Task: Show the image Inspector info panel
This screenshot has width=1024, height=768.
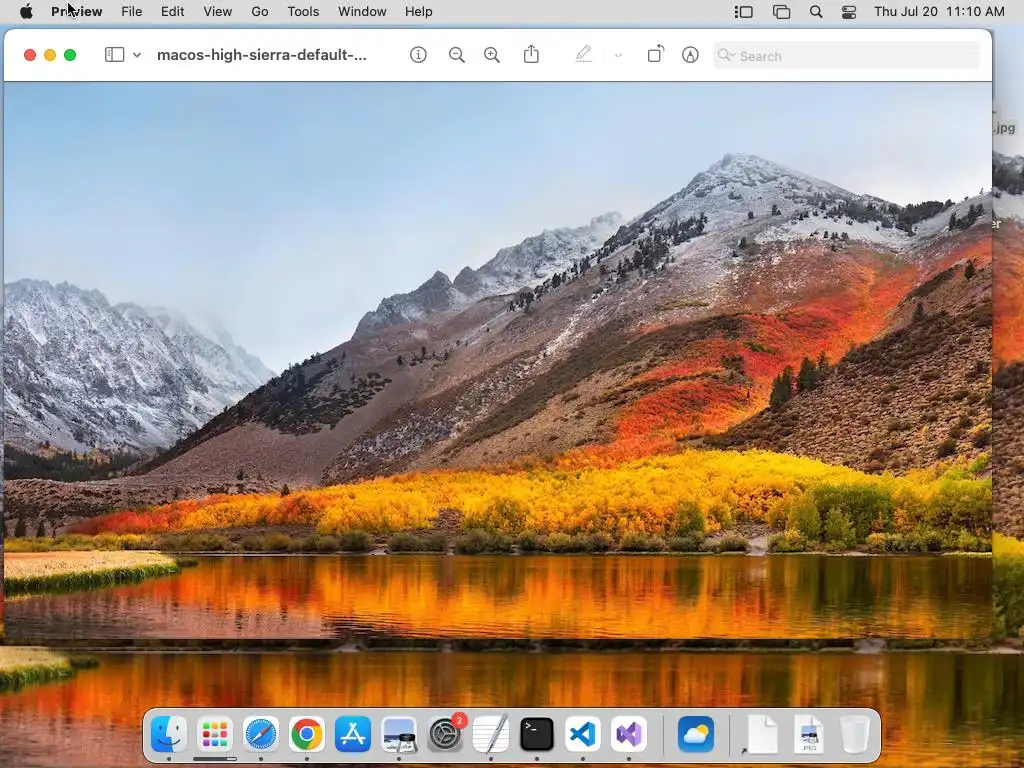Action: pos(418,55)
